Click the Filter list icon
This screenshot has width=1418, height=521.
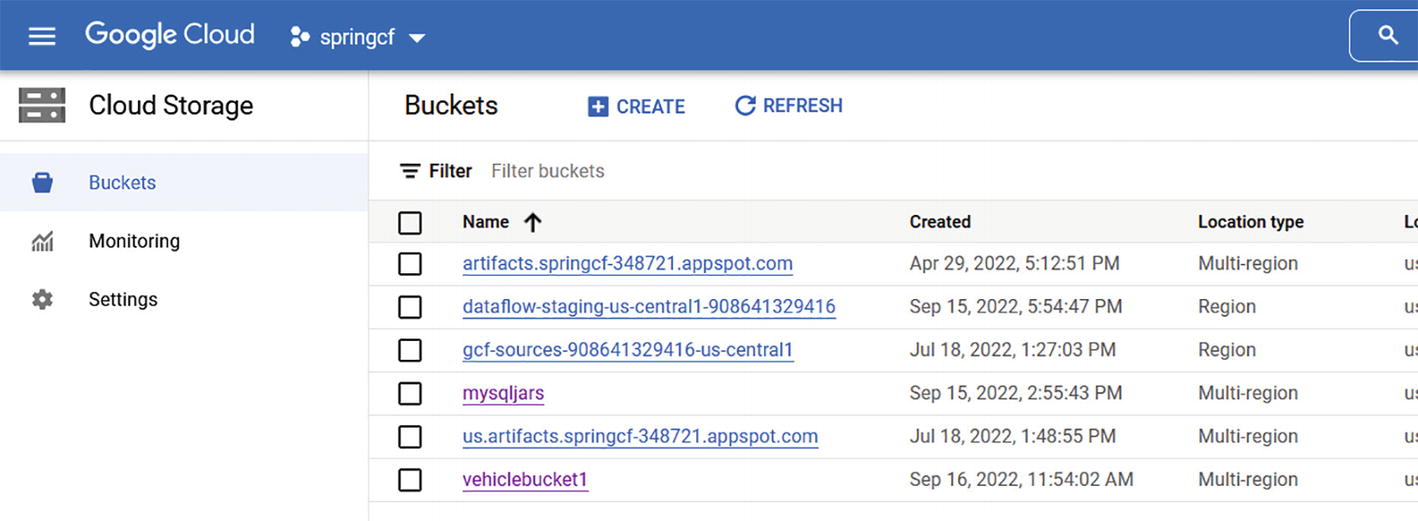click(x=410, y=171)
